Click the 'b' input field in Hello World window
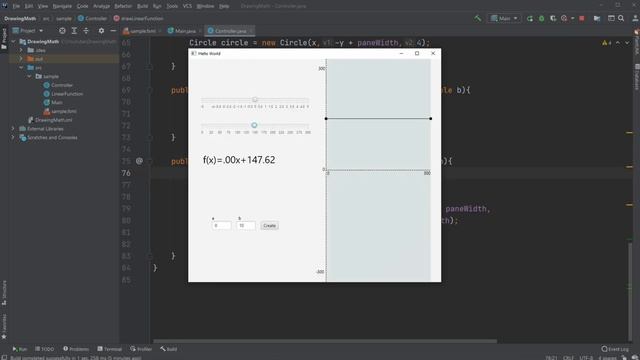This screenshot has width=640, height=360. (246, 225)
